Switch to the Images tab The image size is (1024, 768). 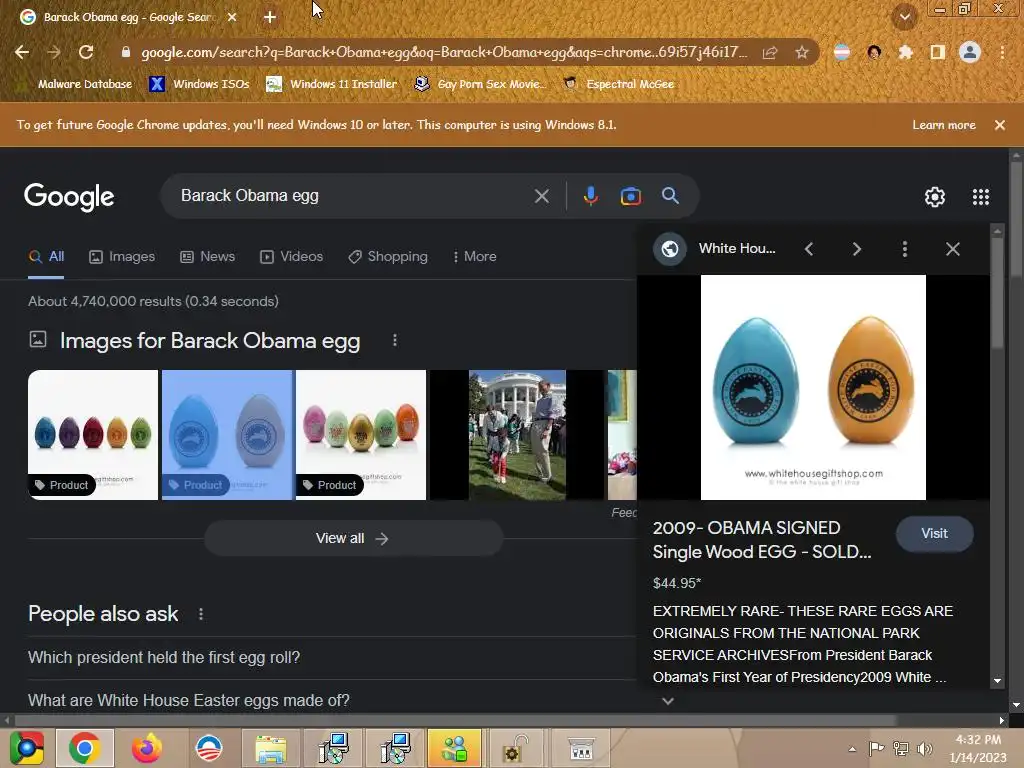122,257
